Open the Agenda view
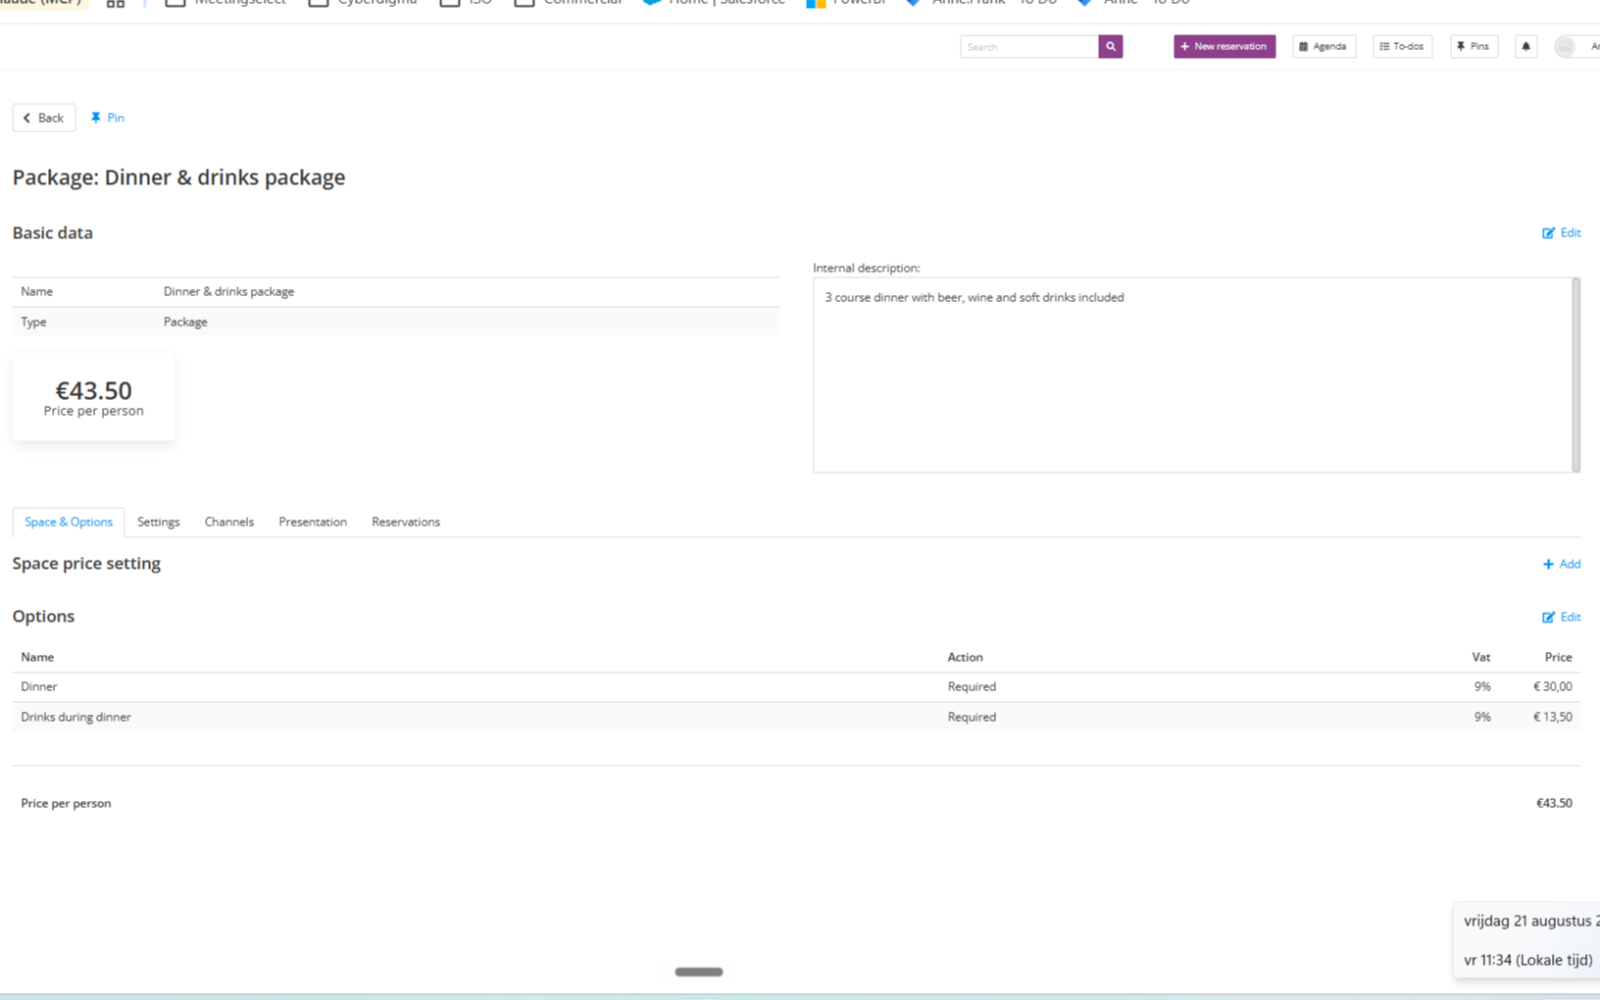Image resolution: width=1600 pixels, height=1000 pixels. 1323,46
